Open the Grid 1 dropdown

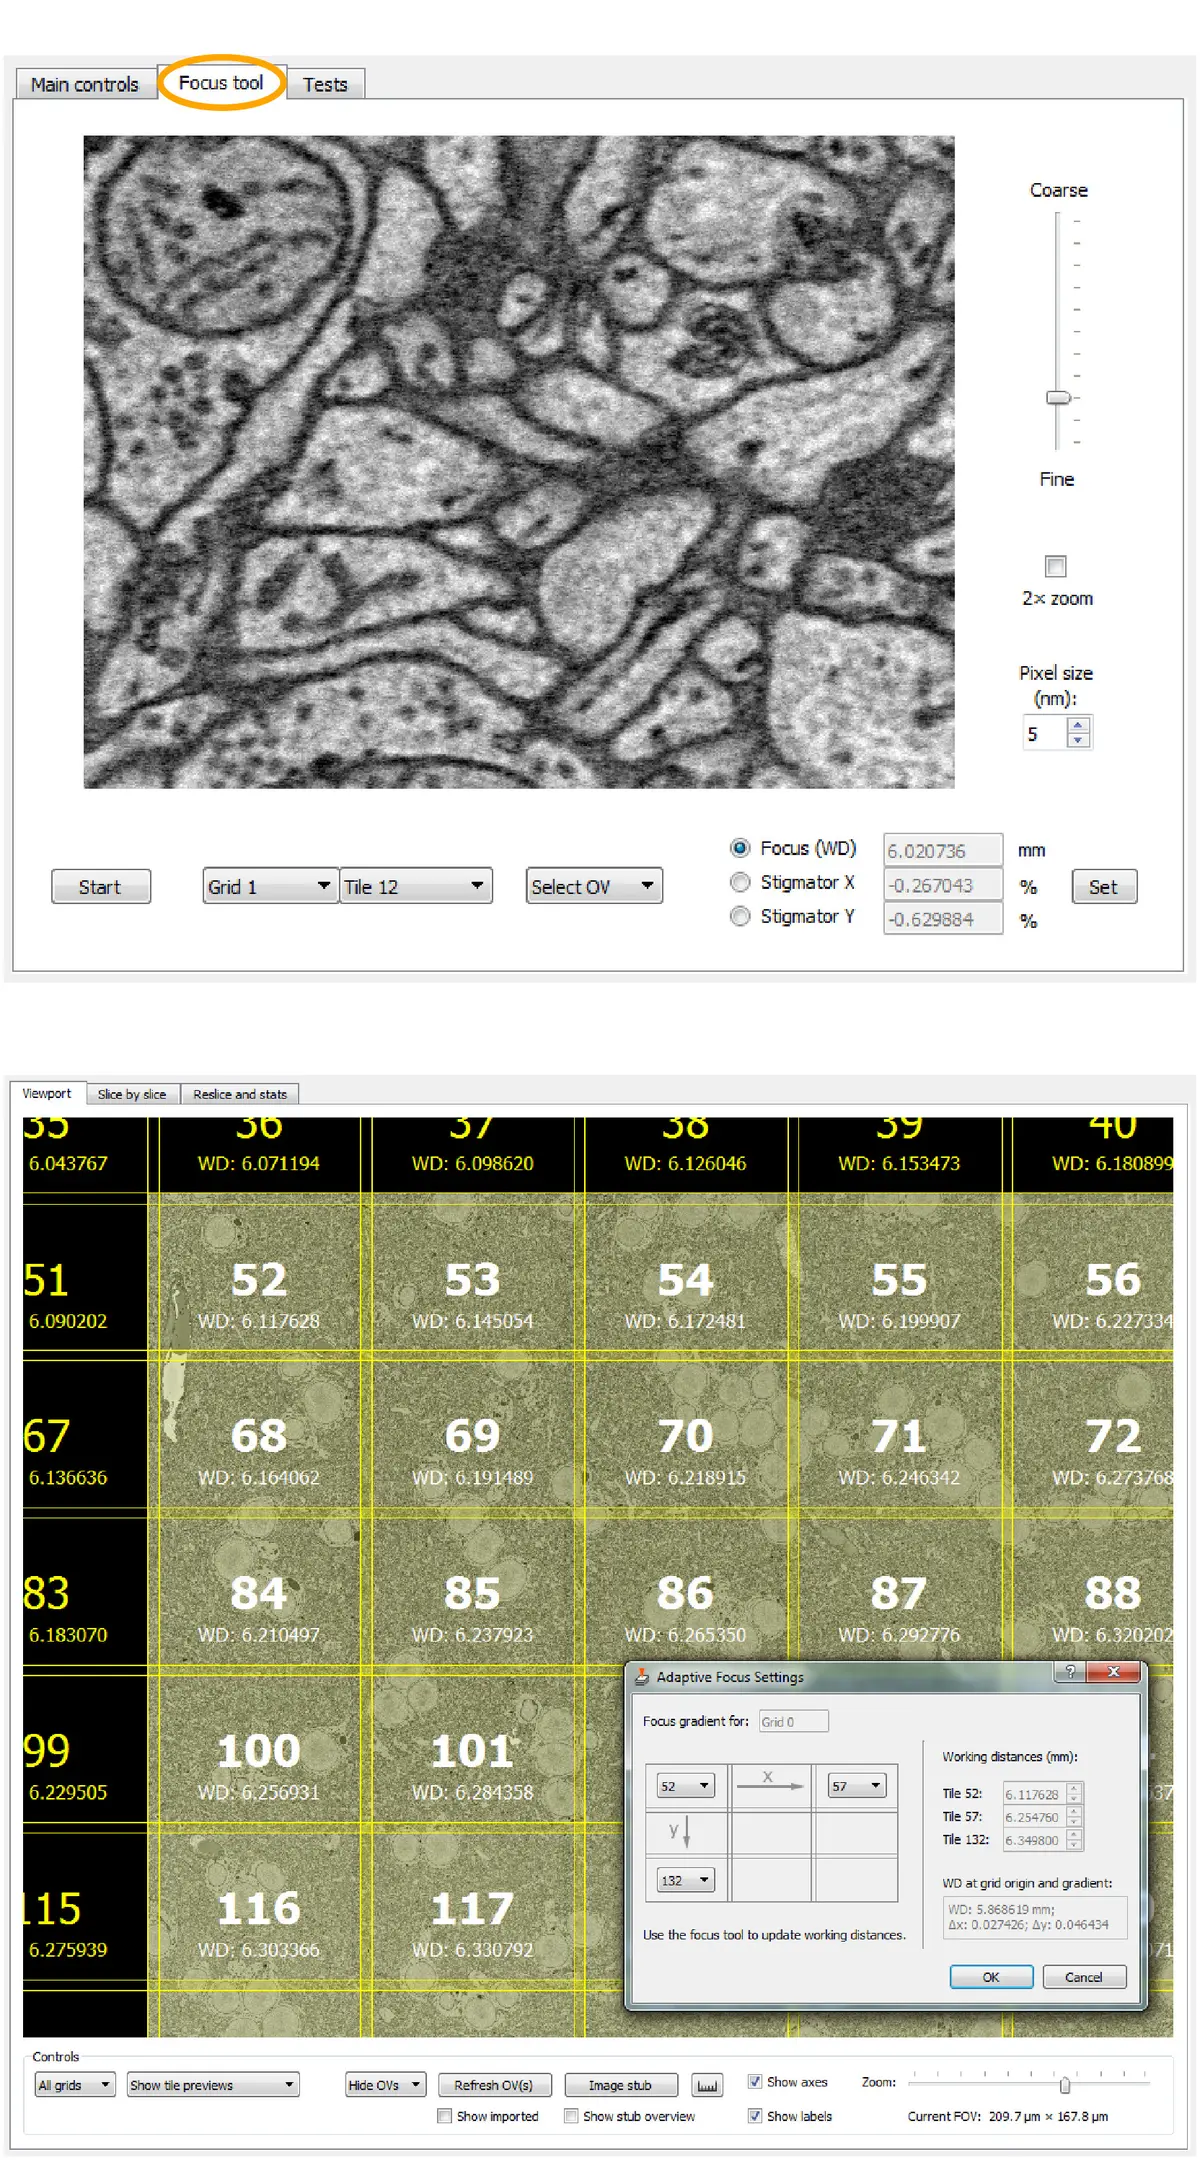pyautogui.click(x=269, y=886)
